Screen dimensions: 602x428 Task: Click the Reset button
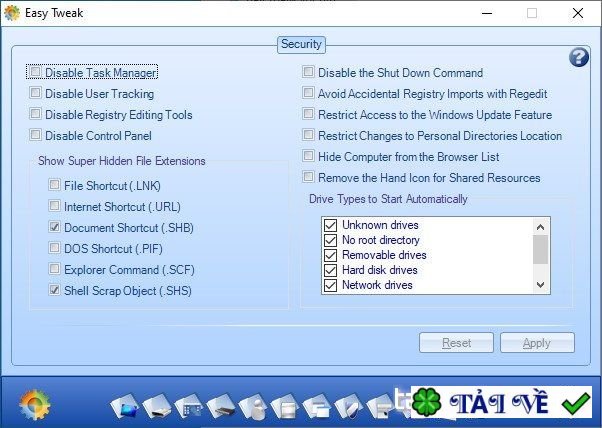(x=456, y=342)
